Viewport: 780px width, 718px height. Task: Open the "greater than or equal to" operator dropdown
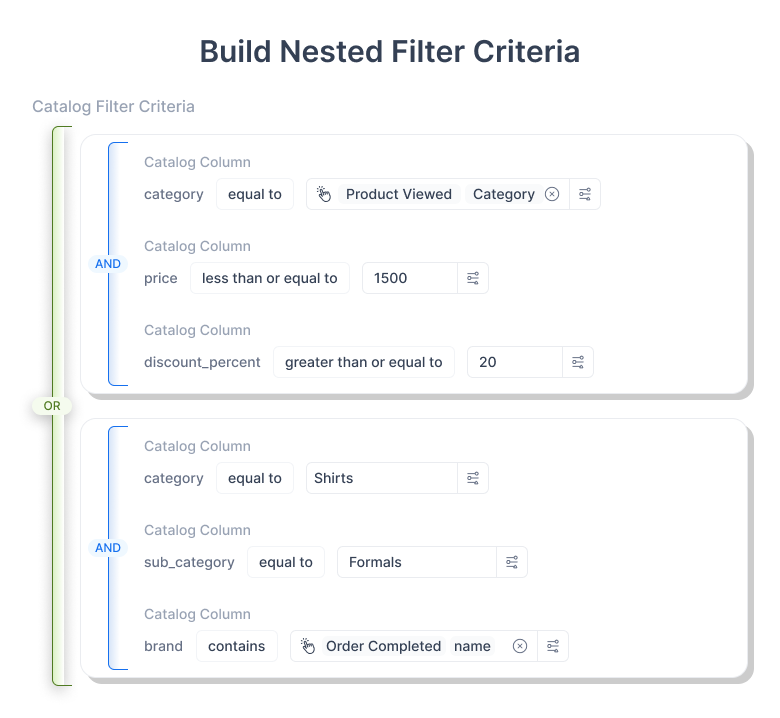(364, 362)
